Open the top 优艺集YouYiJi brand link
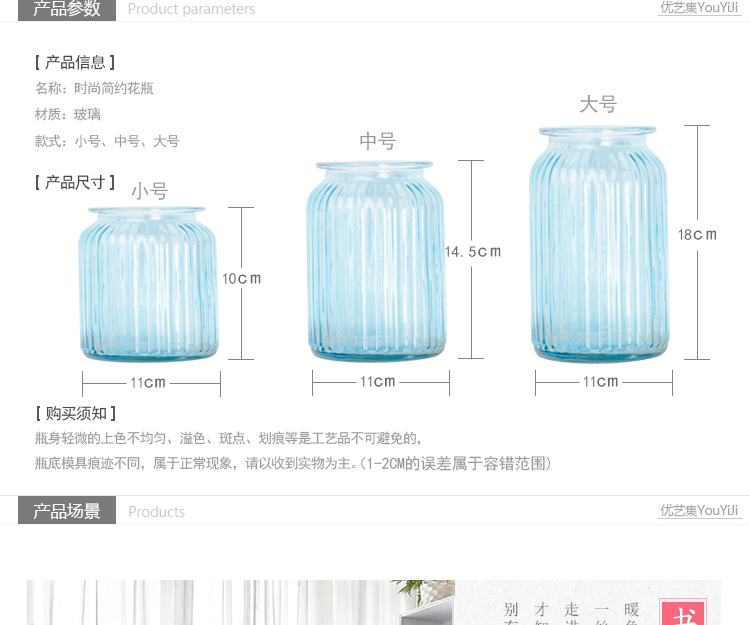Image resolution: width=750 pixels, height=625 pixels. click(699, 8)
